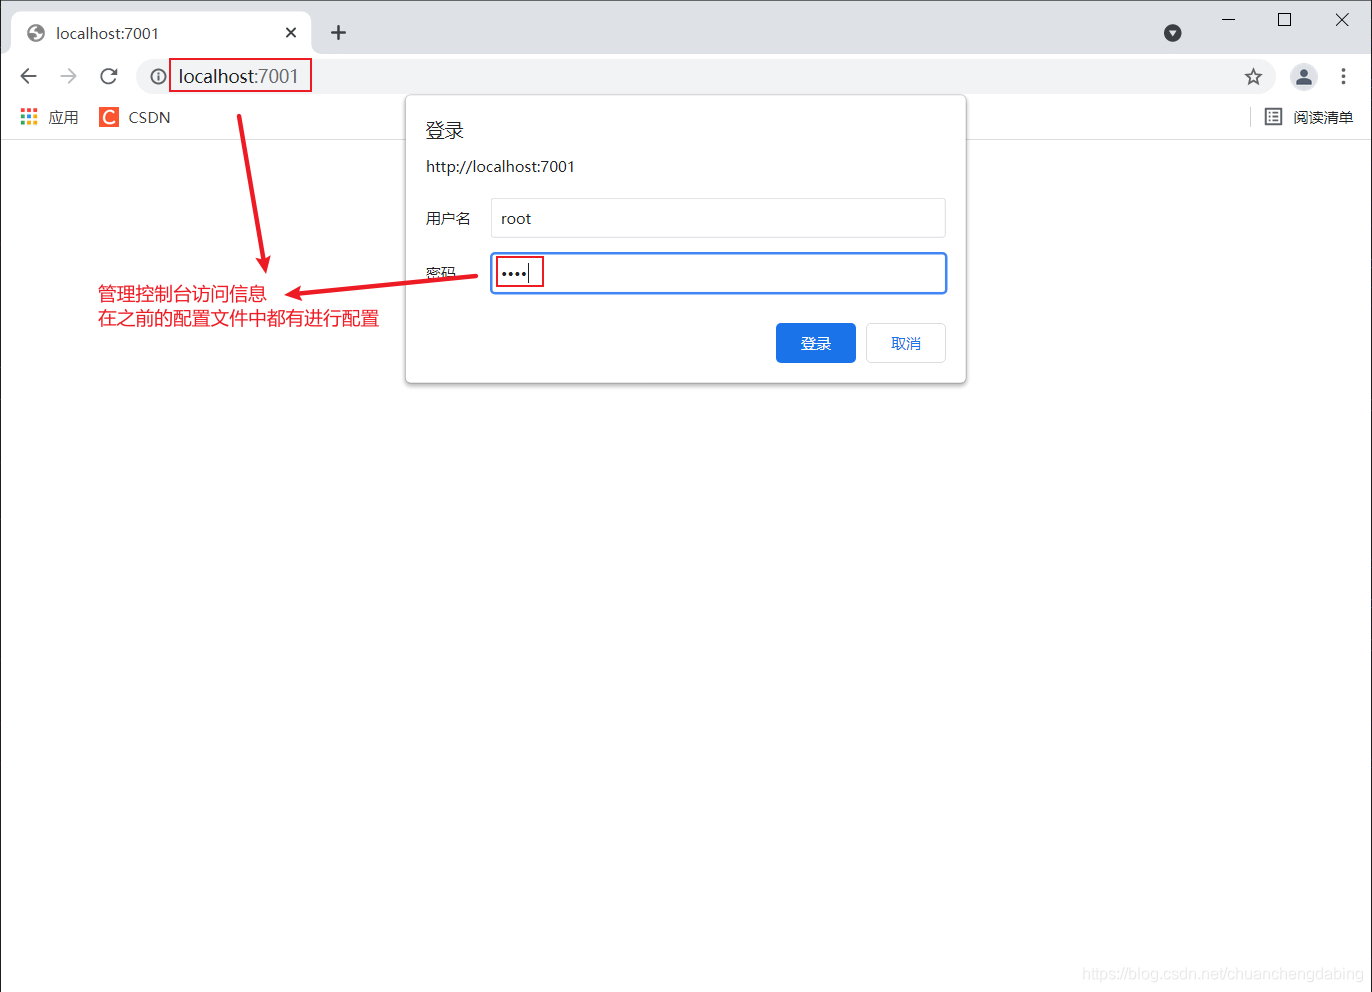Open a new tab with the plus button
The image size is (1372, 992).
(x=339, y=33)
